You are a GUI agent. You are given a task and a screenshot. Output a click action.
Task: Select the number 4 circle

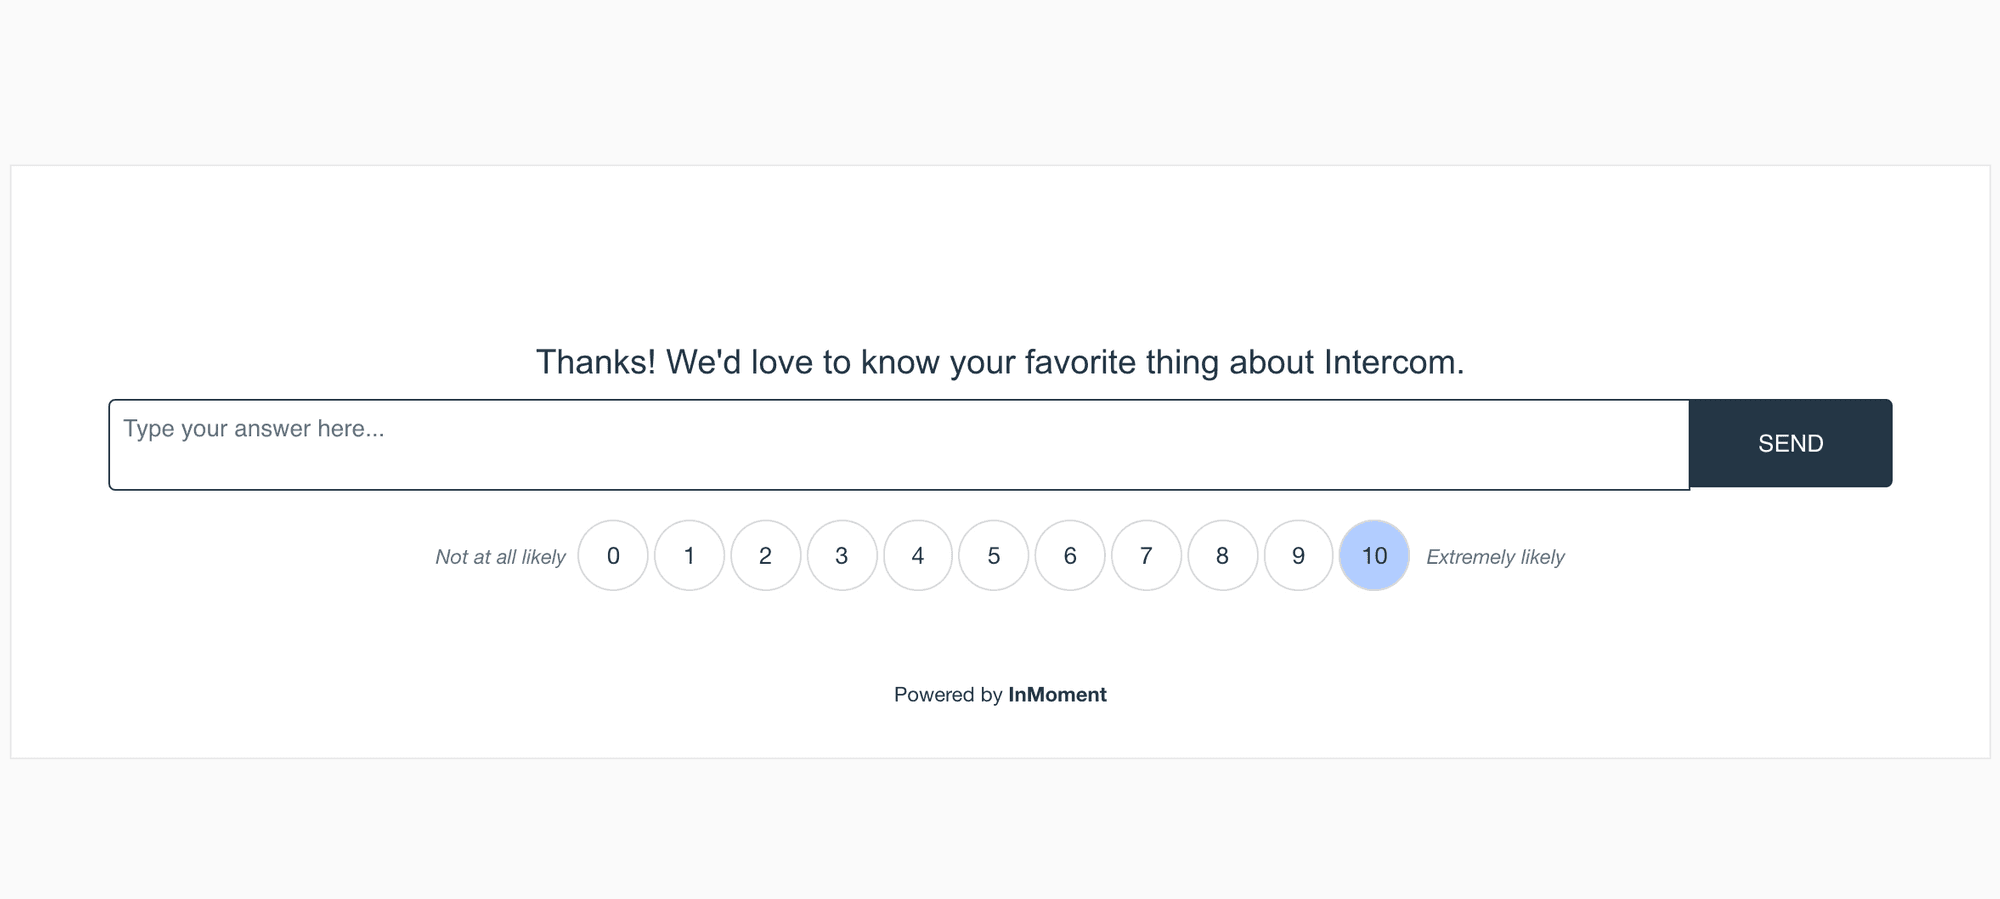(x=918, y=556)
